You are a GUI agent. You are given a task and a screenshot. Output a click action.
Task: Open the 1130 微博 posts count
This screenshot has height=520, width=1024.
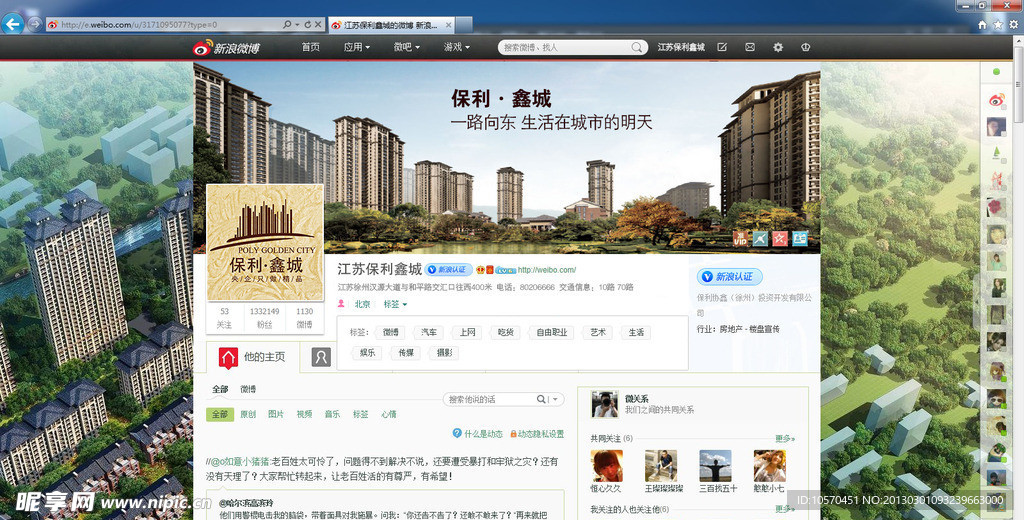(304, 317)
